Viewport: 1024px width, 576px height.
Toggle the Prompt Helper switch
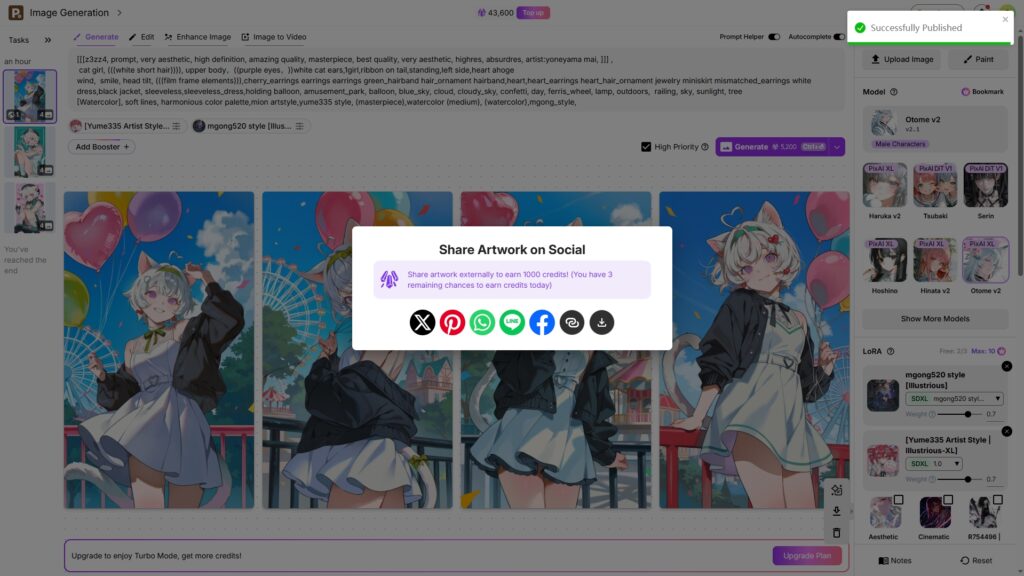pos(774,37)
